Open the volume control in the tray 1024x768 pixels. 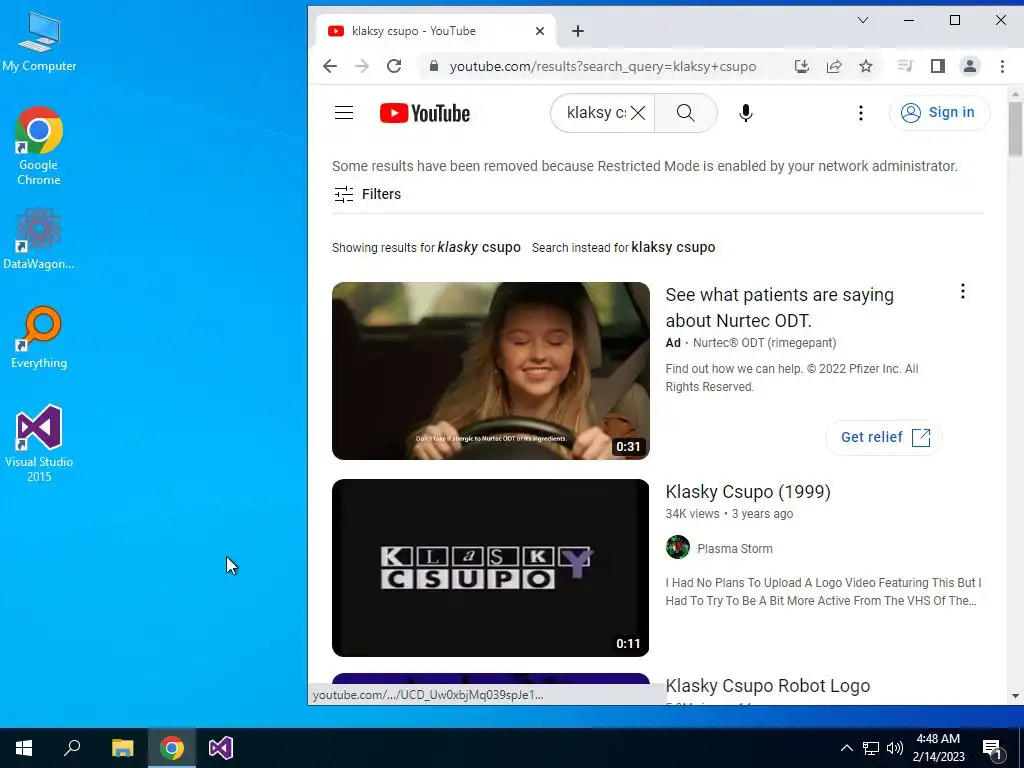(x=895, y=748)
